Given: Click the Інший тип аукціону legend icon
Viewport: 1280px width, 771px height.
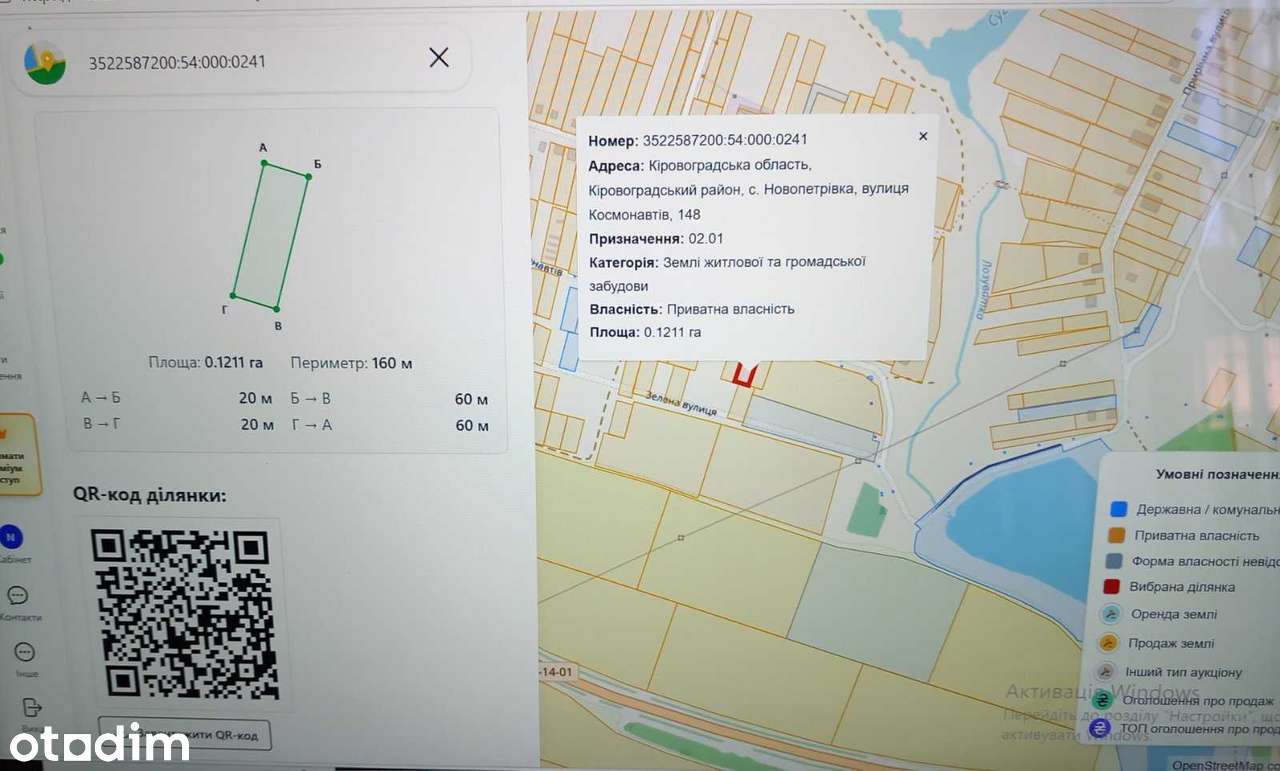Looking at the screenshot, I should point(1104,672).
